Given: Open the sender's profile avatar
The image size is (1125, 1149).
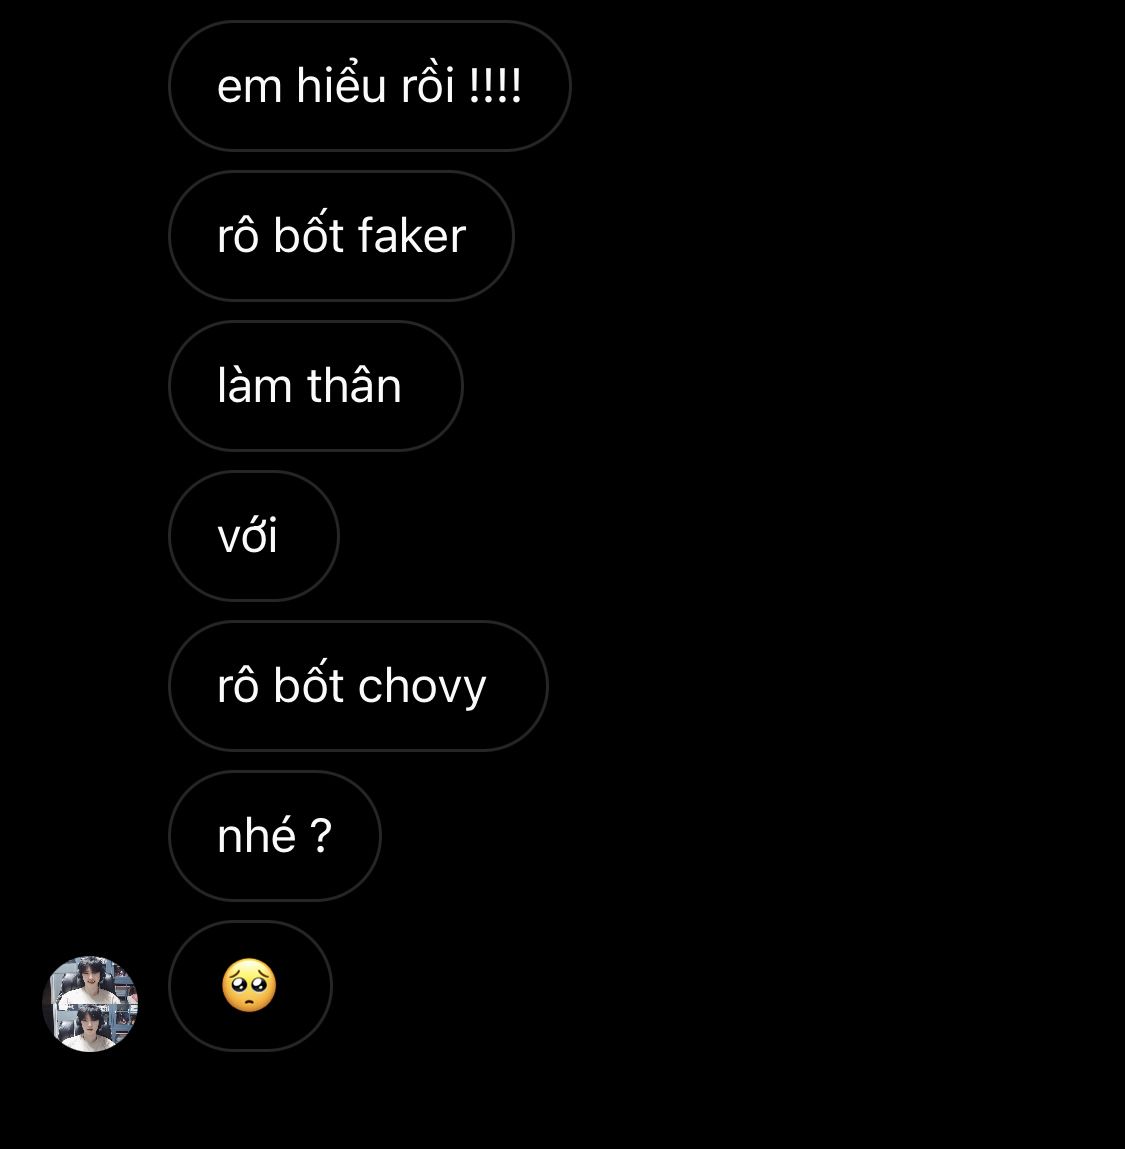Looking at the screenshot, I should pyautogui.click(x=90, y=1003).
